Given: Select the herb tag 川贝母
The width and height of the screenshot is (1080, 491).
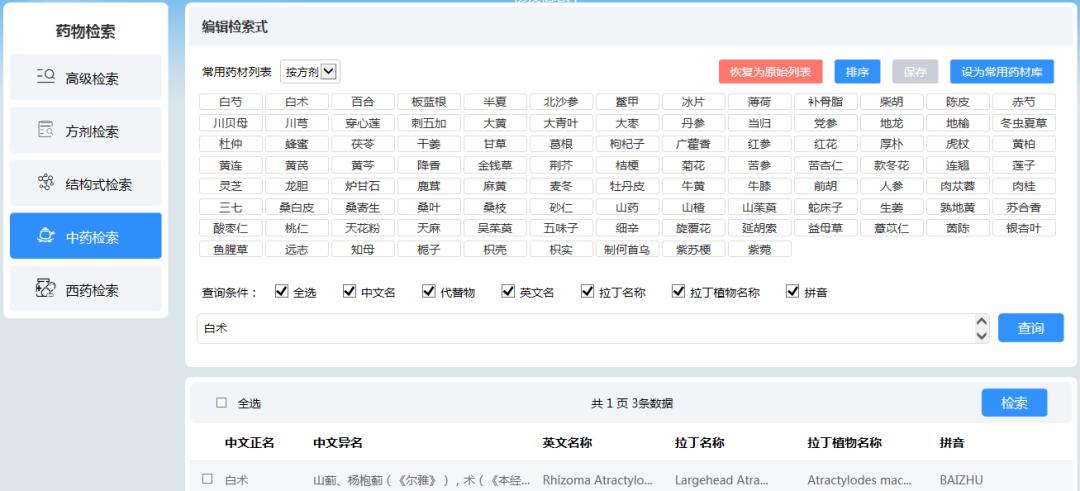Looking at the screenshot, I should click(231, 123).
